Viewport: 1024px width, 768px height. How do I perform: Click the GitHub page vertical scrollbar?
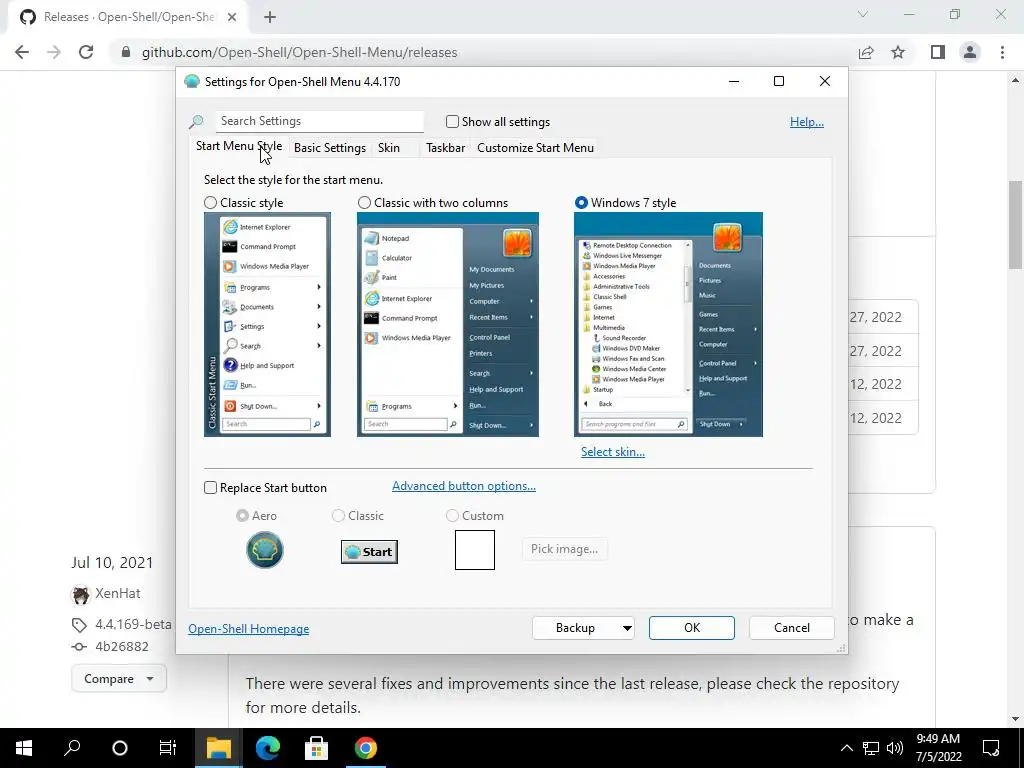[x=1015, y=225]
